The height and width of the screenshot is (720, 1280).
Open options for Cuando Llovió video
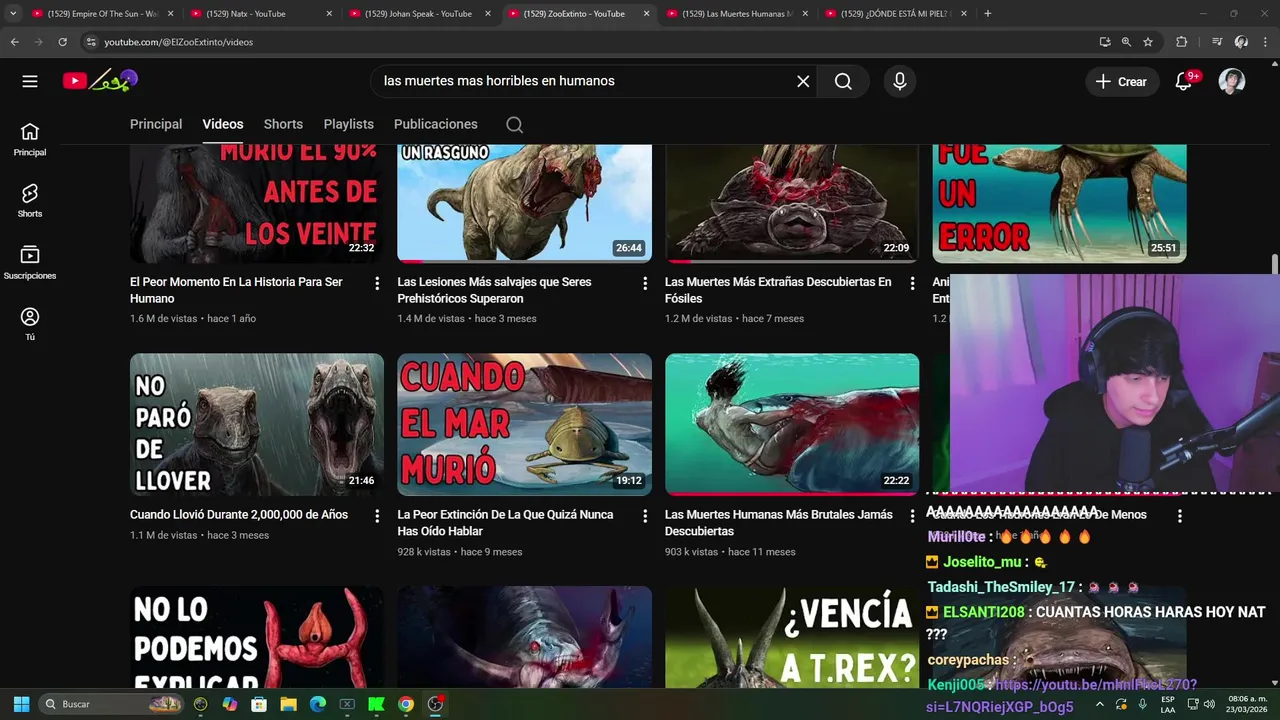[x=377, y=516]
